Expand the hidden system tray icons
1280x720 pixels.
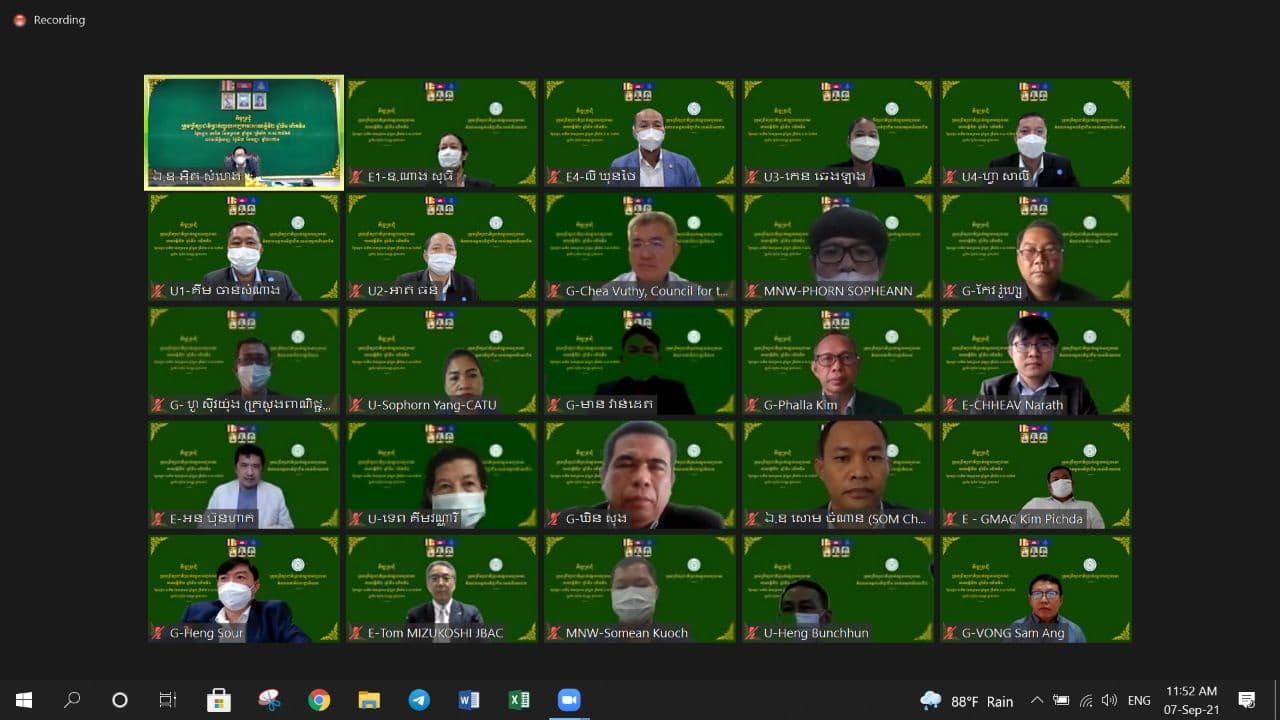pyautogui.click(x=1037, y=701)
